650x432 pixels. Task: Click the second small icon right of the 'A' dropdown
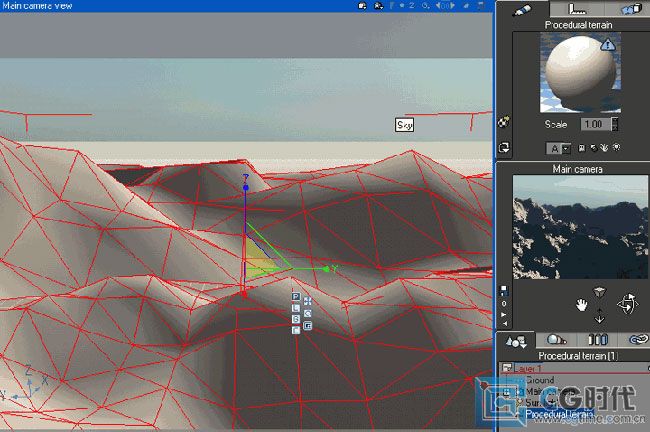point(594,148)
